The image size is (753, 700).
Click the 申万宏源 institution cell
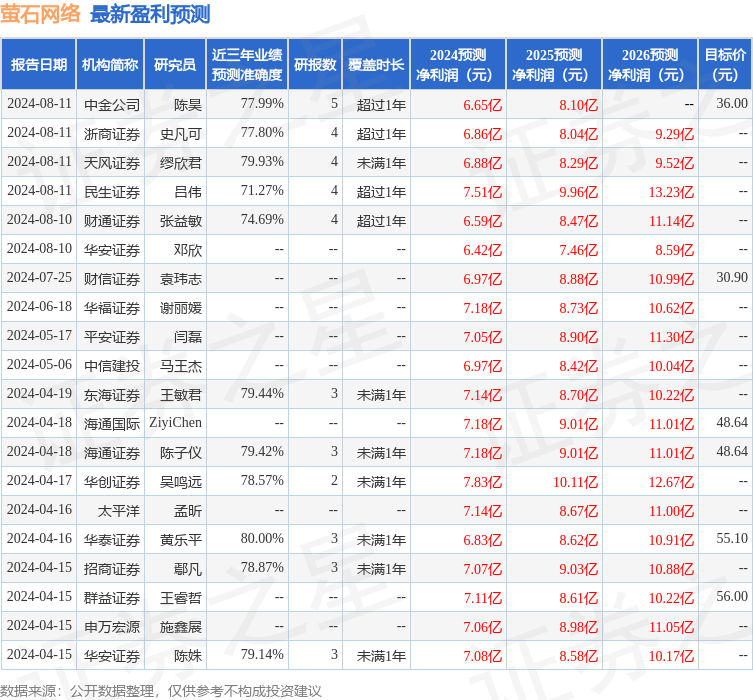tap(112, 627)
